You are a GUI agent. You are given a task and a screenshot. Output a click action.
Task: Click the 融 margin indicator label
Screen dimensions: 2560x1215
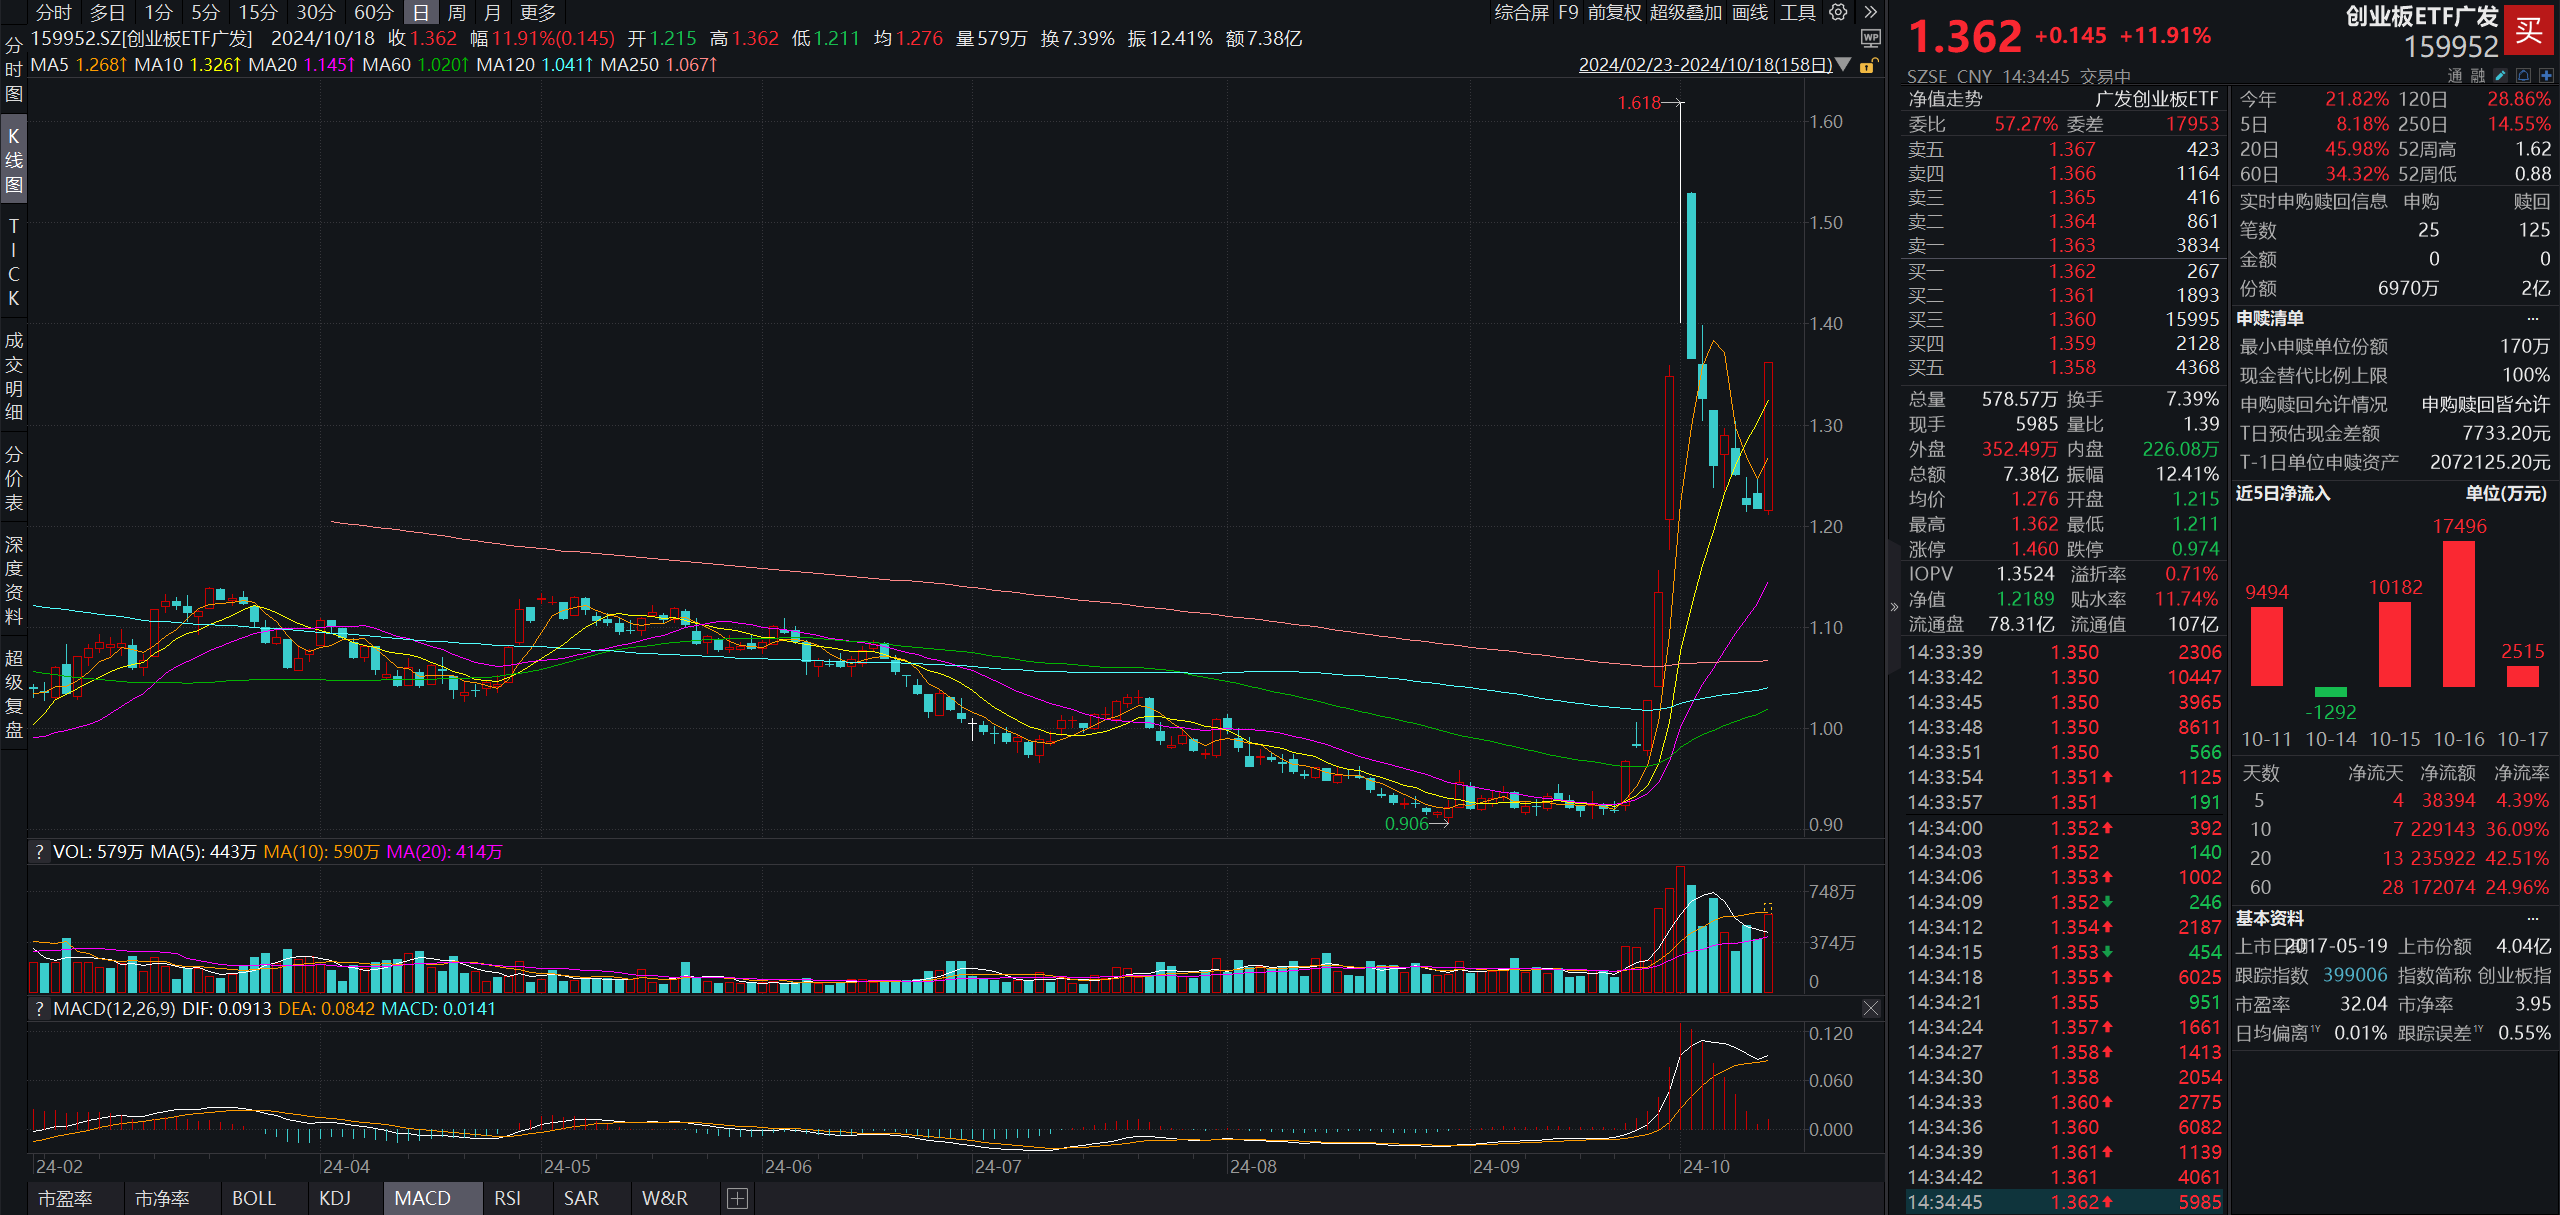2477,76
